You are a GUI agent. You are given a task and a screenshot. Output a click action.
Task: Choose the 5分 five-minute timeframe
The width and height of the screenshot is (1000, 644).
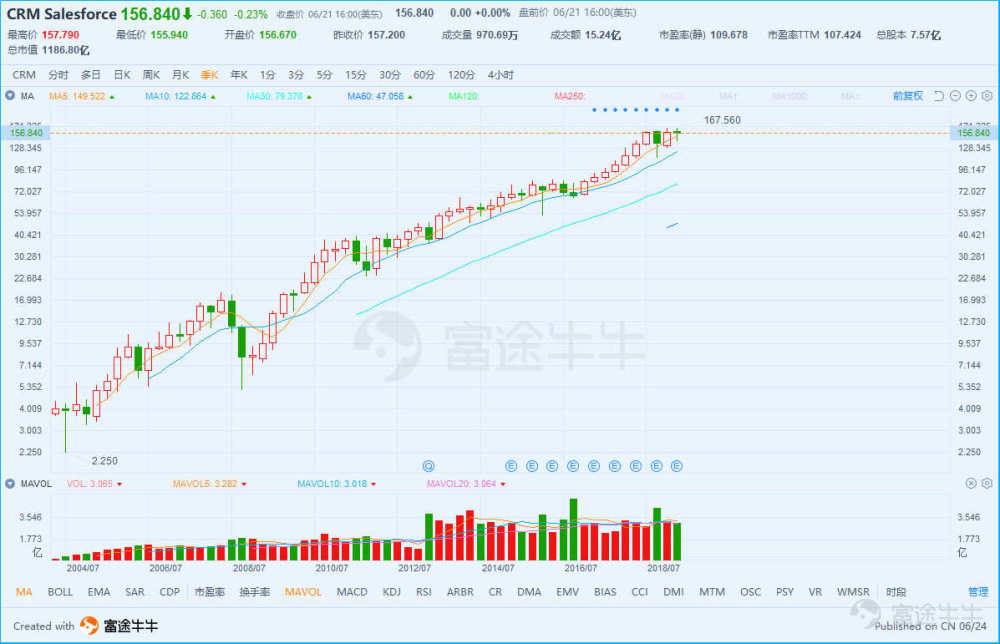(325, 75)
